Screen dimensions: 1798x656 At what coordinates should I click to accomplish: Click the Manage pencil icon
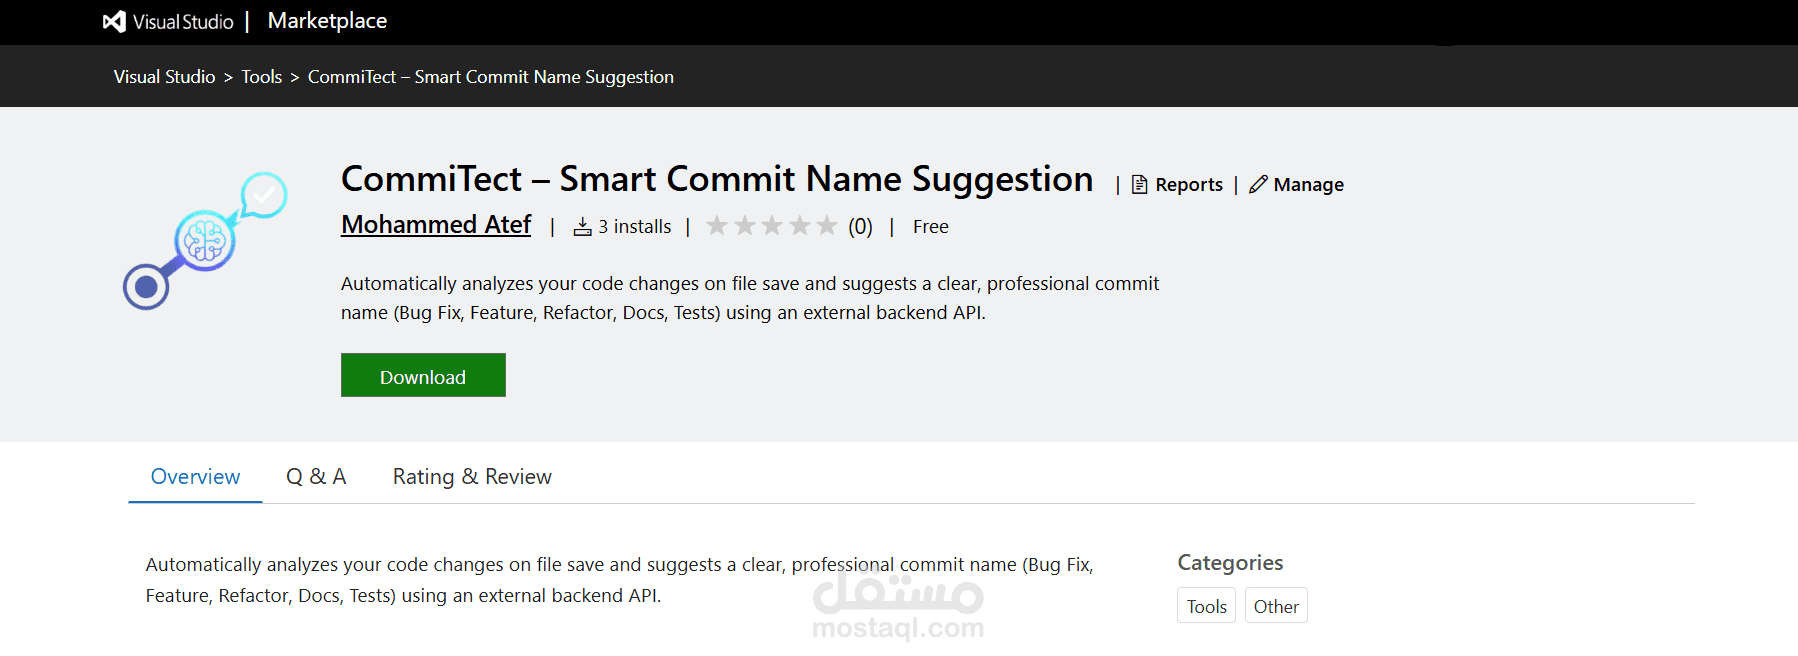click(x=1258, y=185)
